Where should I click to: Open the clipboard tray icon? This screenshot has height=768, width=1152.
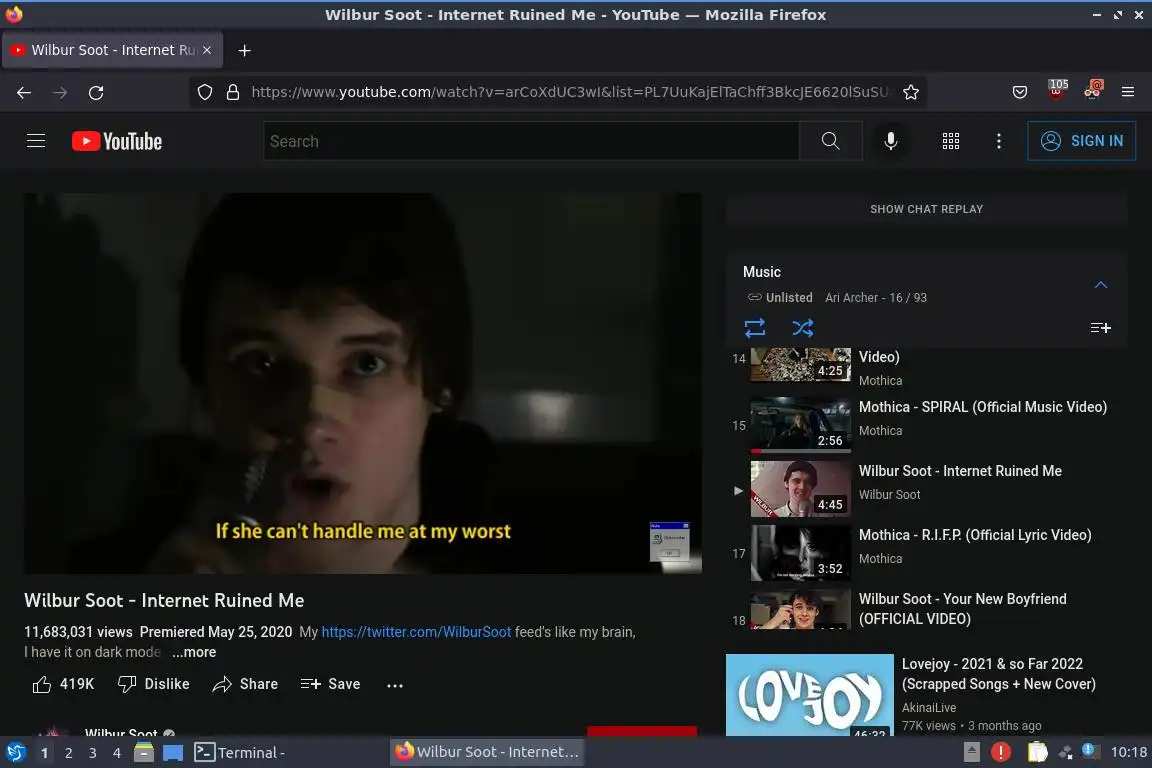[1037, 752]
